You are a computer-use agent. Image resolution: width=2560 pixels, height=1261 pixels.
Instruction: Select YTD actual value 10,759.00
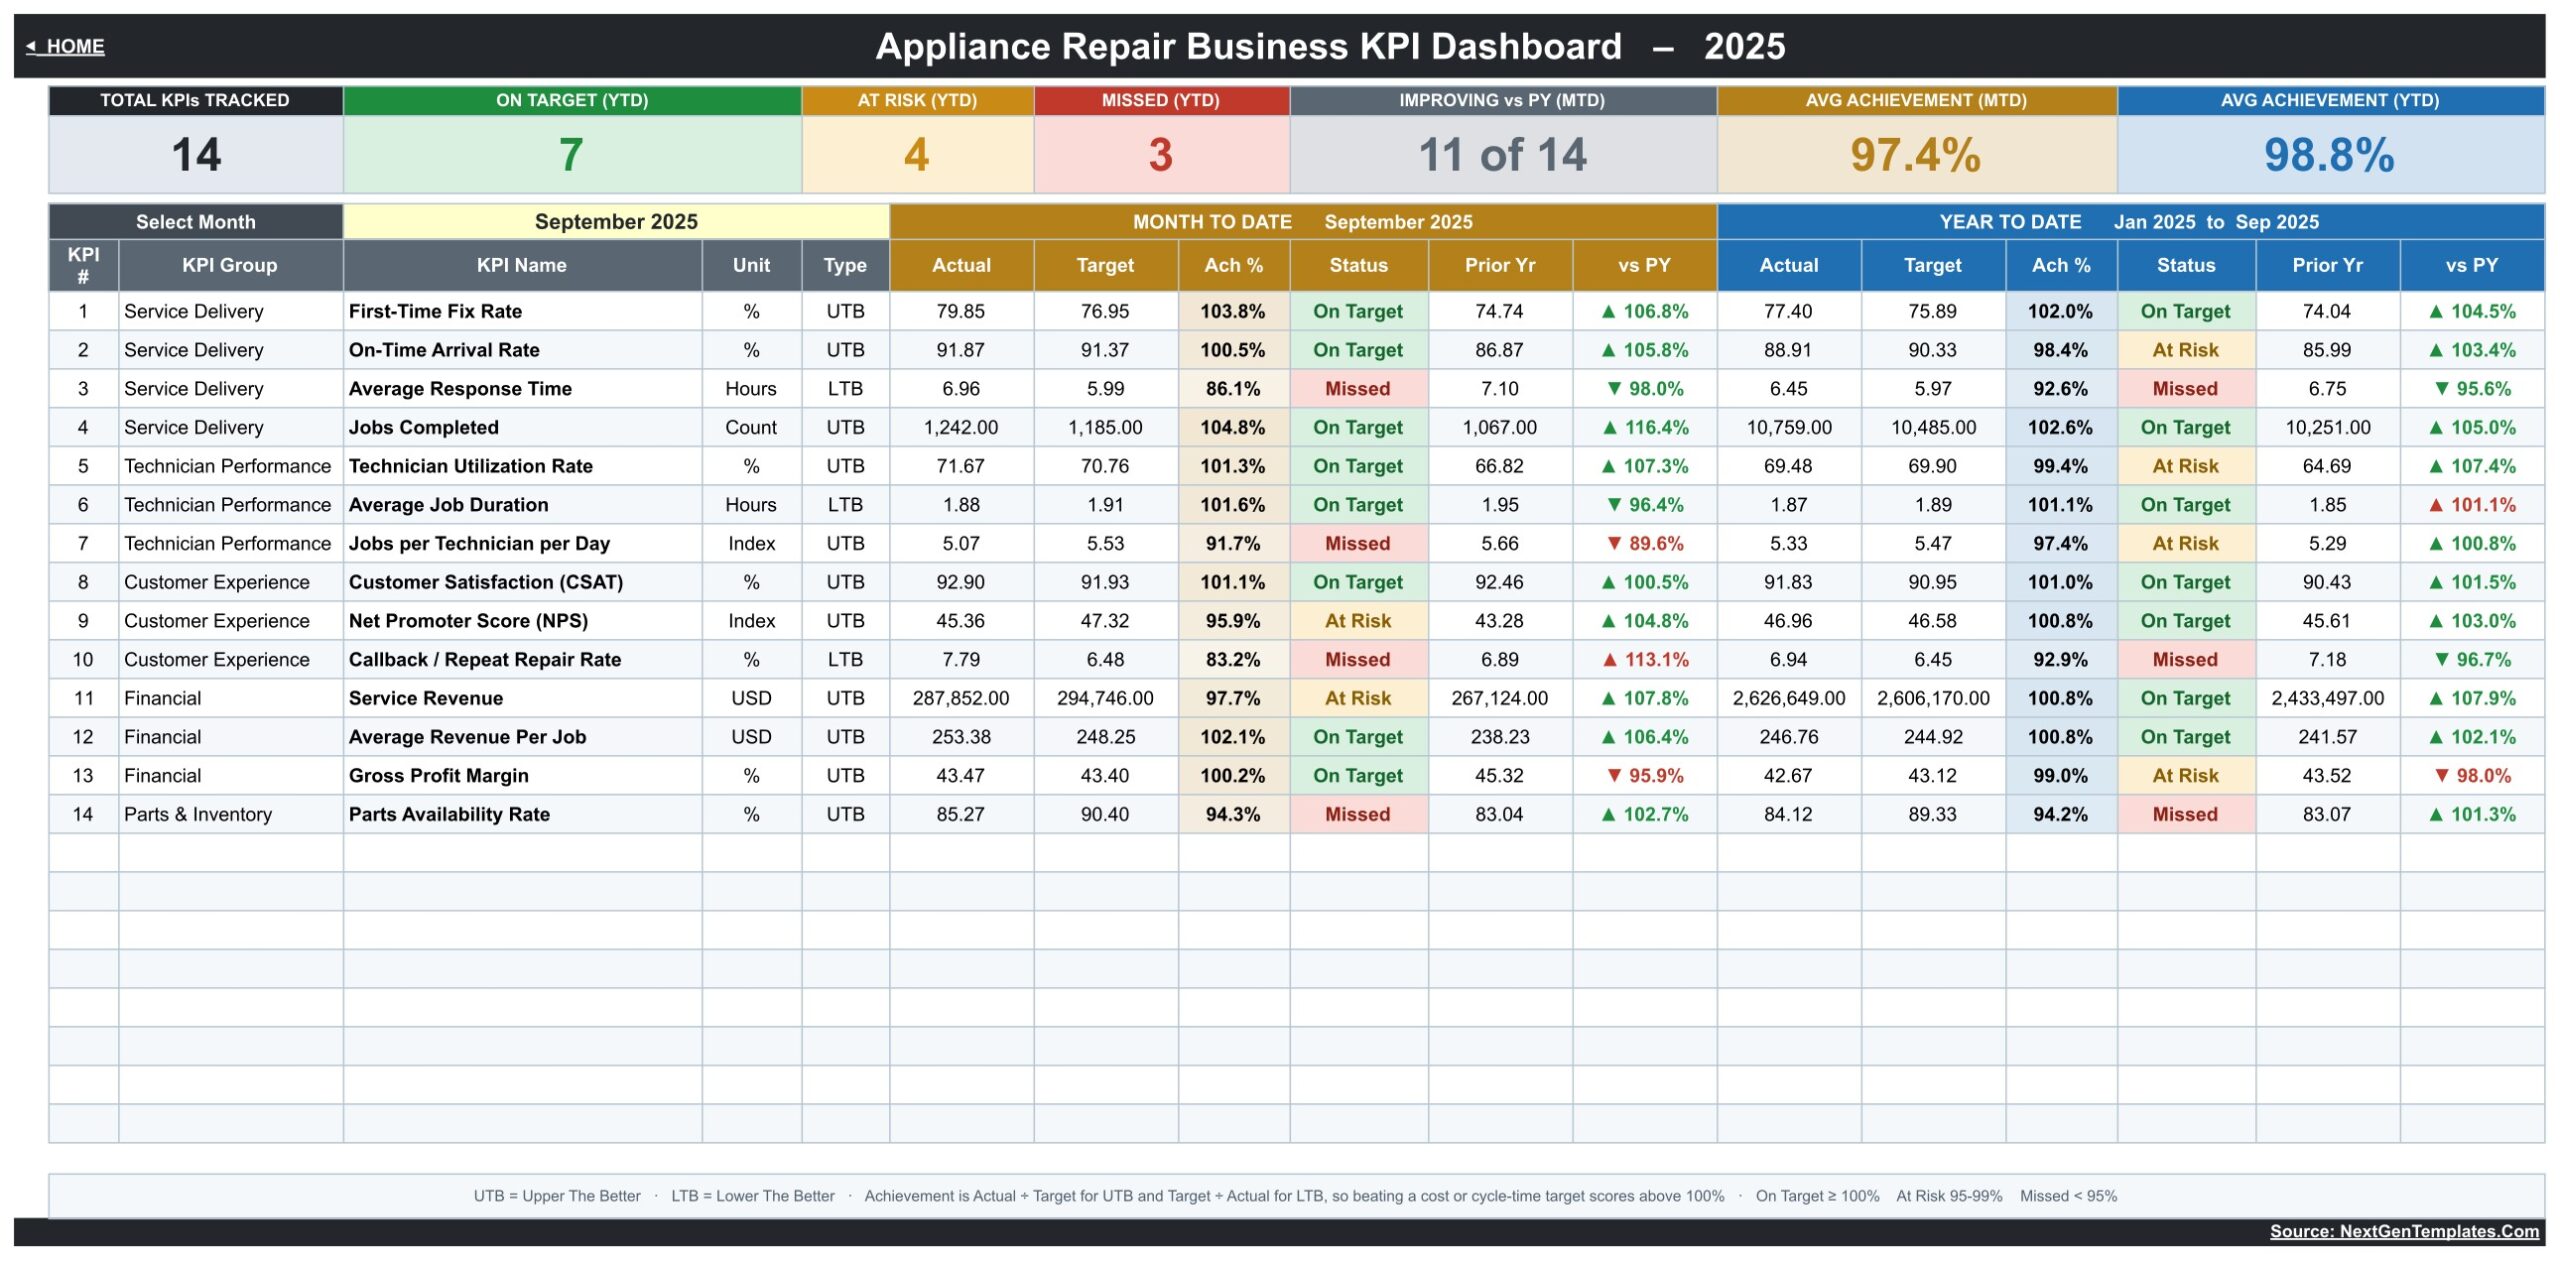coord(1789,427)
